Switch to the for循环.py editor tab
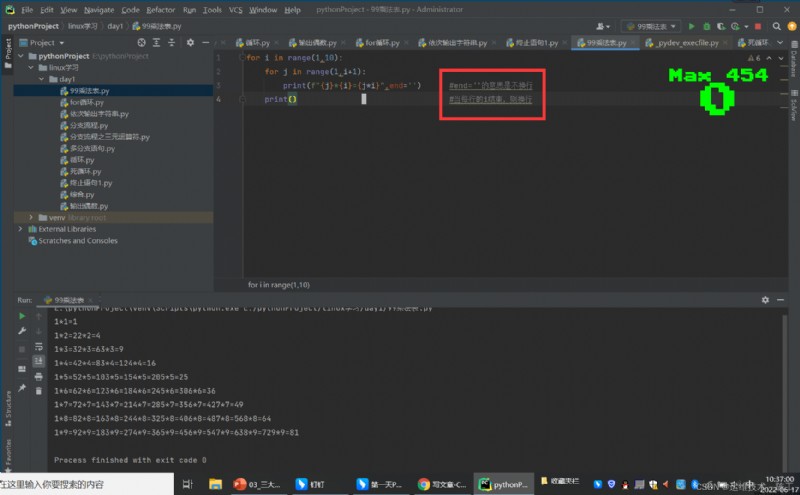 click(382, 43)
